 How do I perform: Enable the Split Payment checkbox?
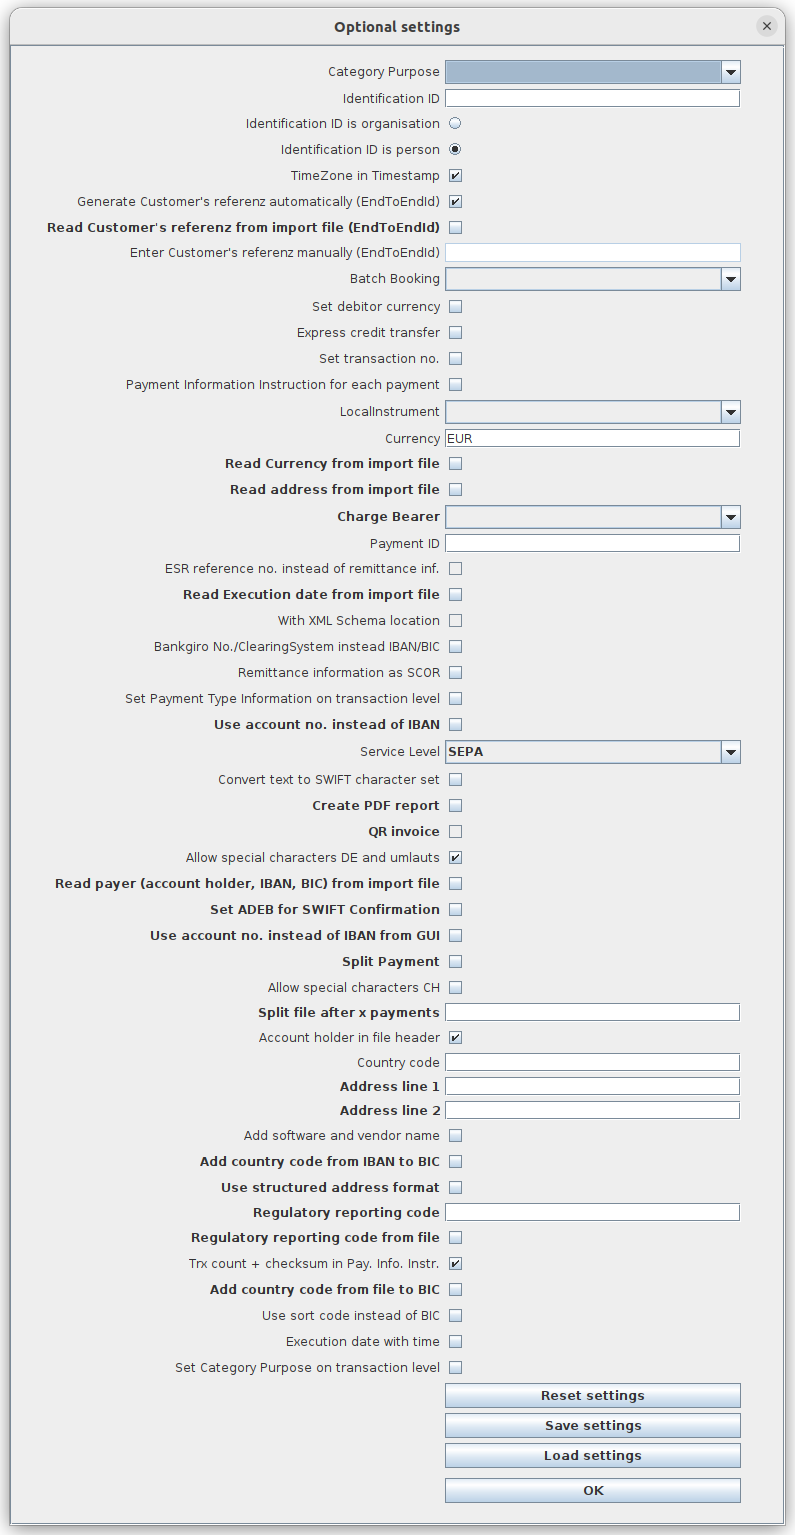click(x=455, y=962)
